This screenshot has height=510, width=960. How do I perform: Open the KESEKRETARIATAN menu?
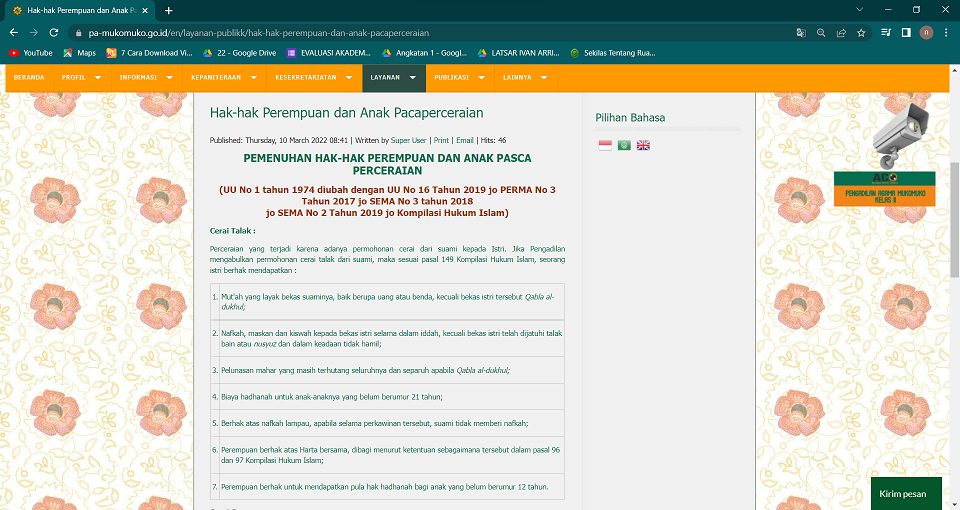(x=306, y=78)
